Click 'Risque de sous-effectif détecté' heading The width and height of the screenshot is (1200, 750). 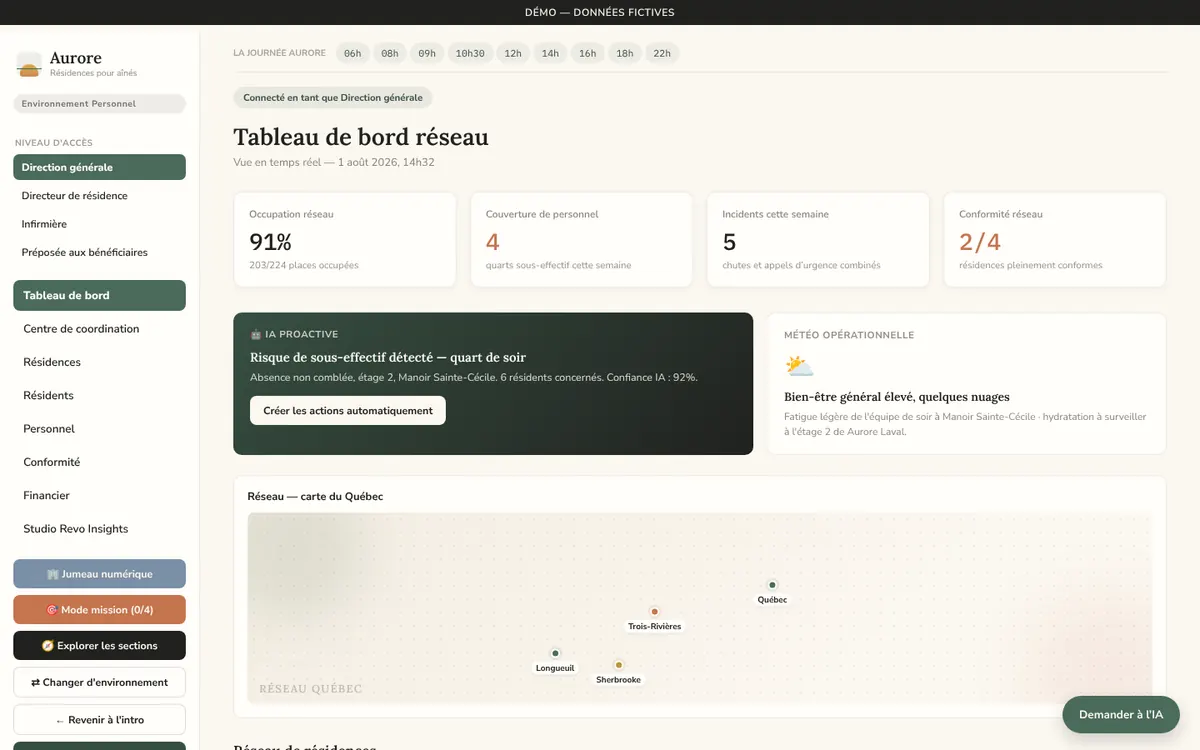(388, 358)
